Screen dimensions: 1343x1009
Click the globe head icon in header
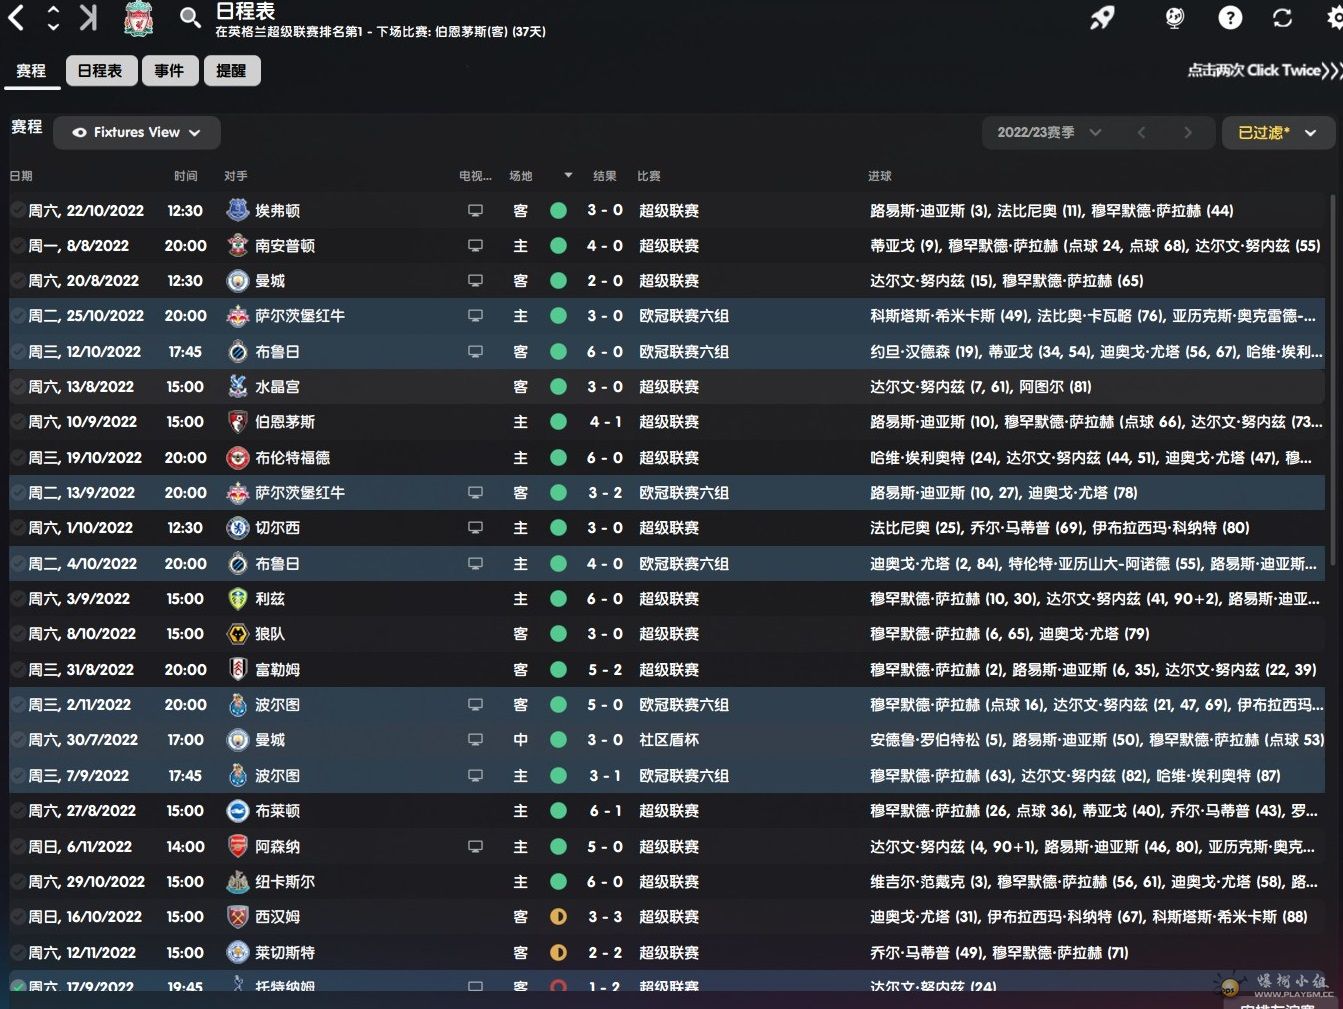(1175, 17)
